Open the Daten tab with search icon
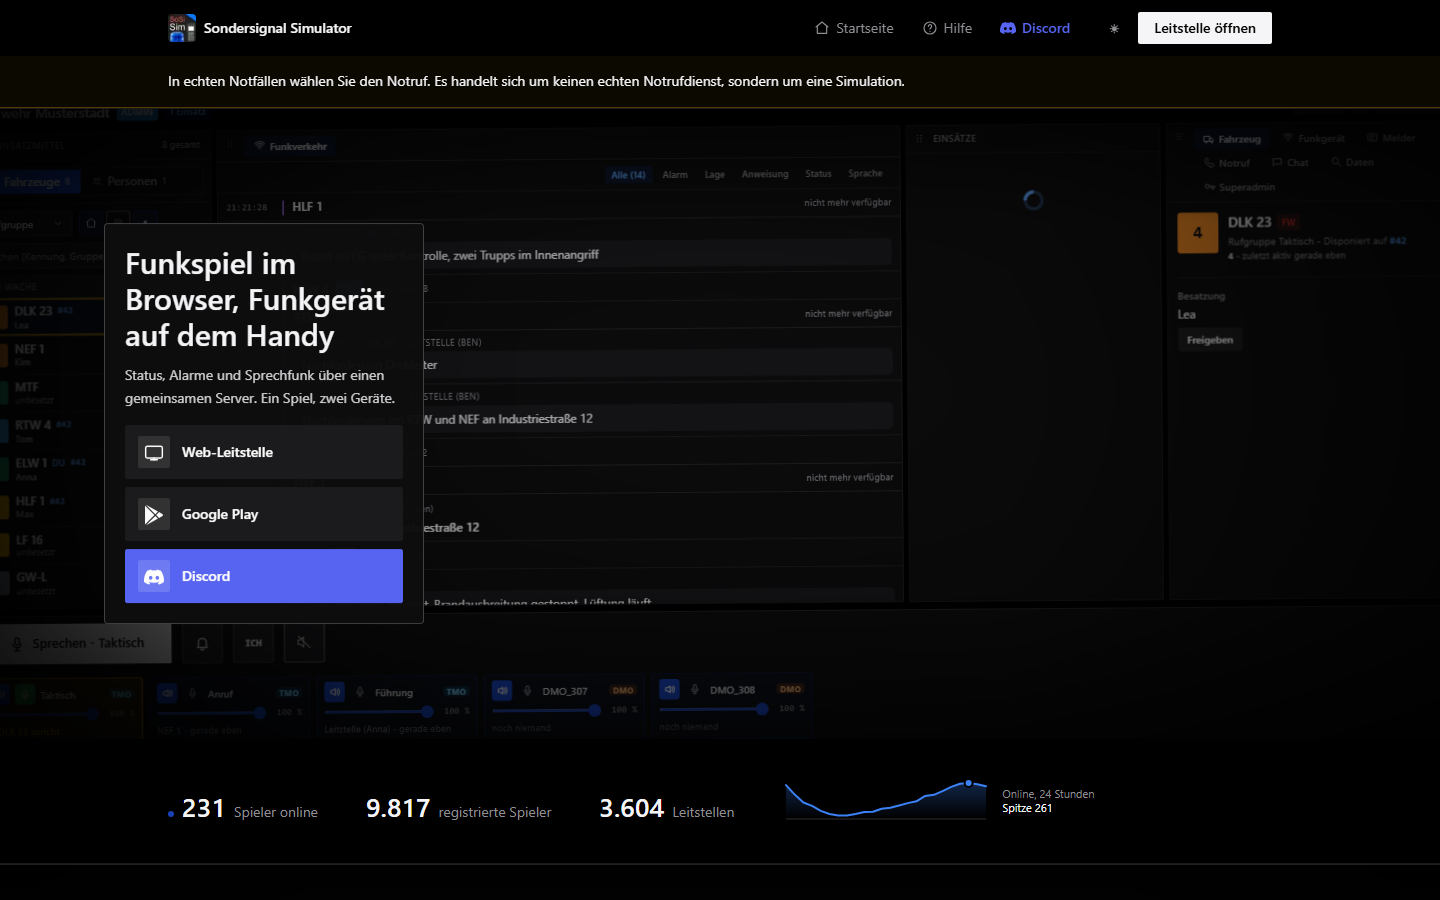Viewport: 1440px width, 900px height. (x=1352, y=162)
